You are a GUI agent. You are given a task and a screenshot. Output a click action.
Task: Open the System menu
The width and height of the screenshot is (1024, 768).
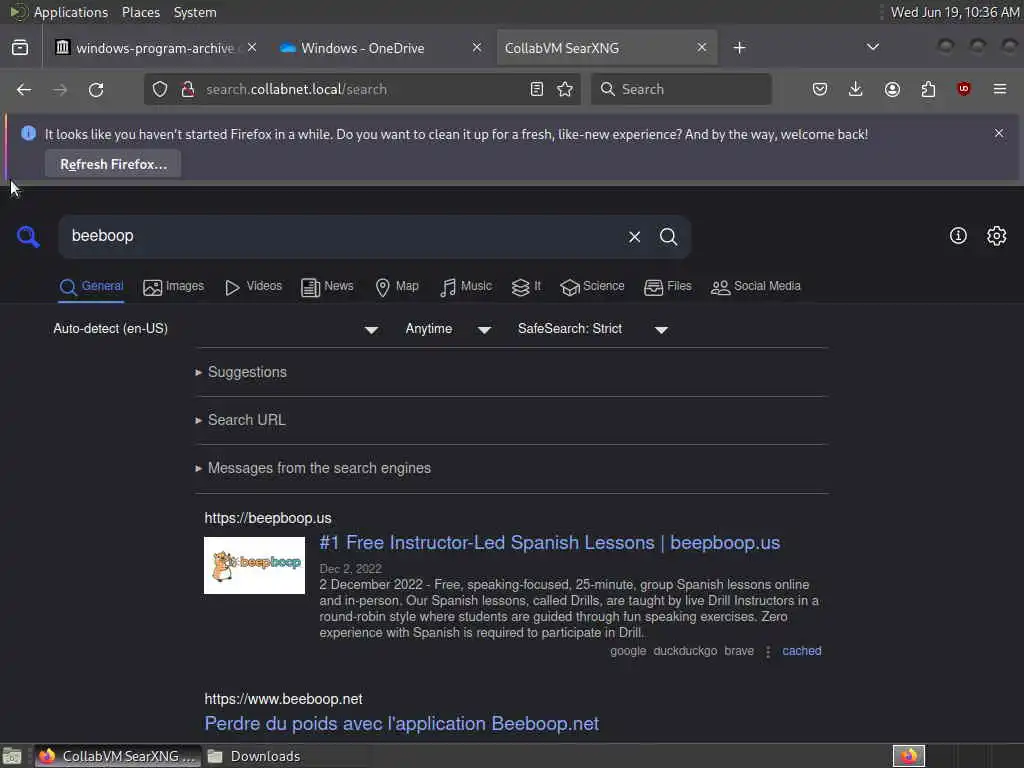coord(195,12)
